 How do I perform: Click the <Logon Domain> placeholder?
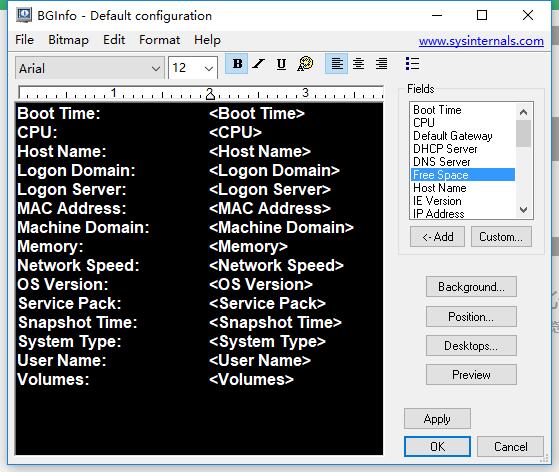(x=274, y=170)
